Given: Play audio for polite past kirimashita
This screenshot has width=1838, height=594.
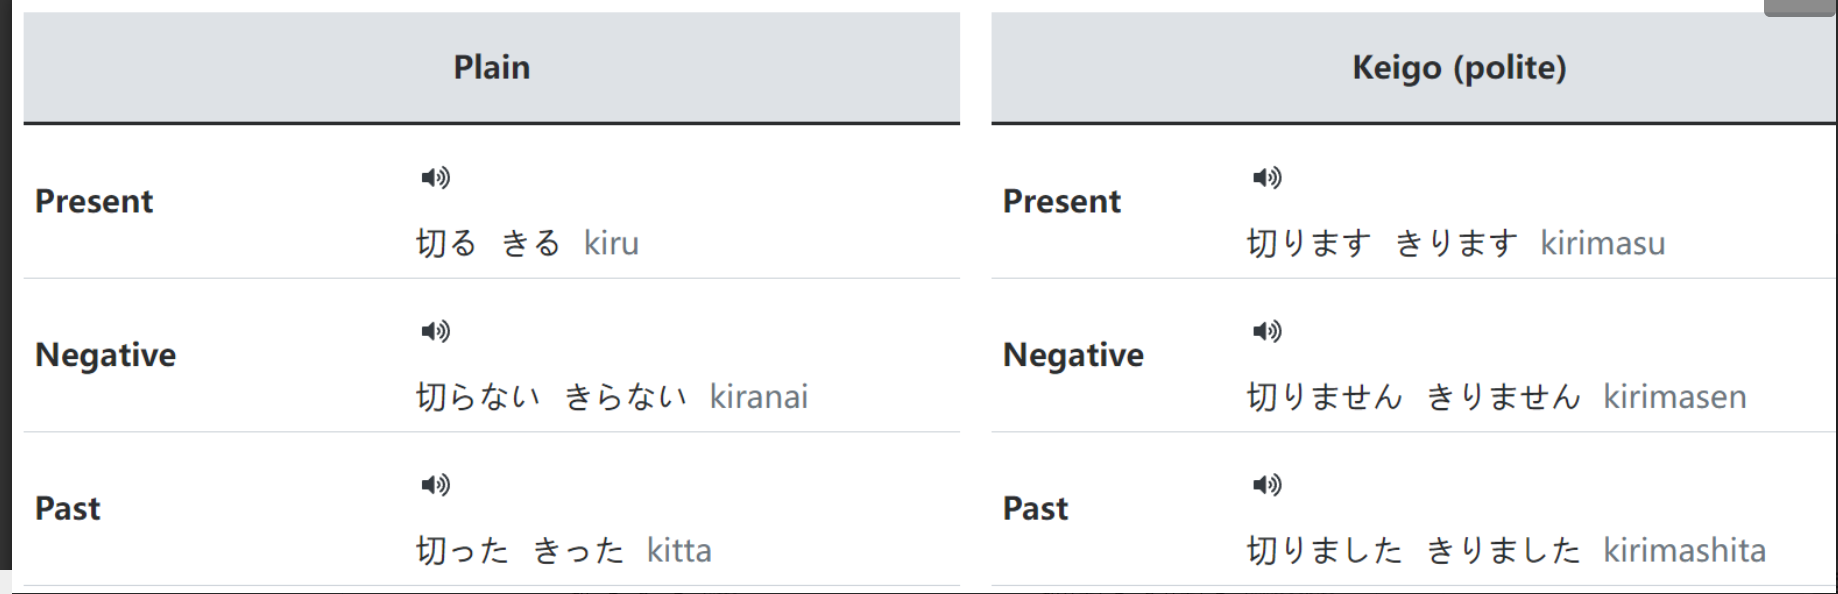Looking at the screenshot, I should [x=1267, y=485].
